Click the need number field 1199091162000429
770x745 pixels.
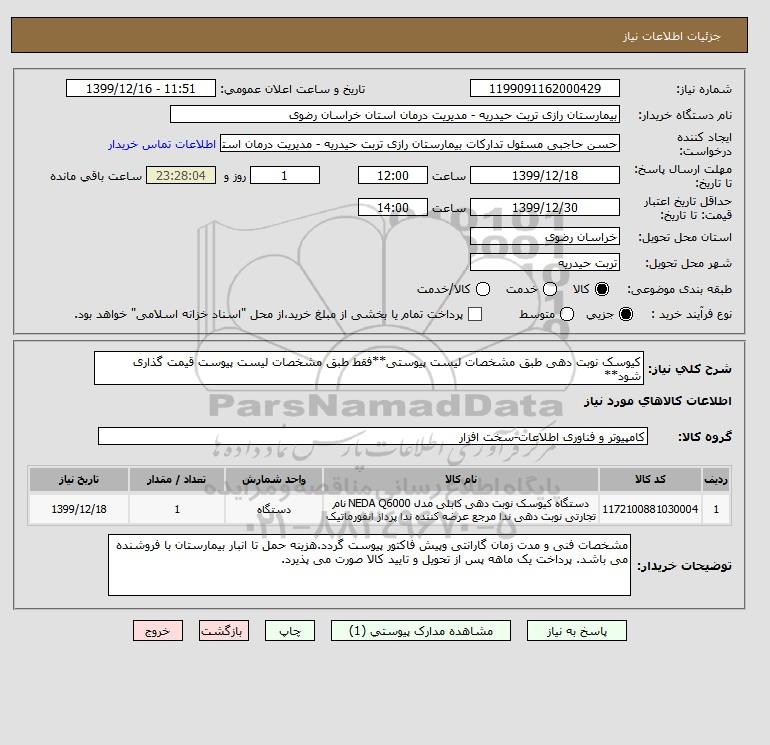545,88
